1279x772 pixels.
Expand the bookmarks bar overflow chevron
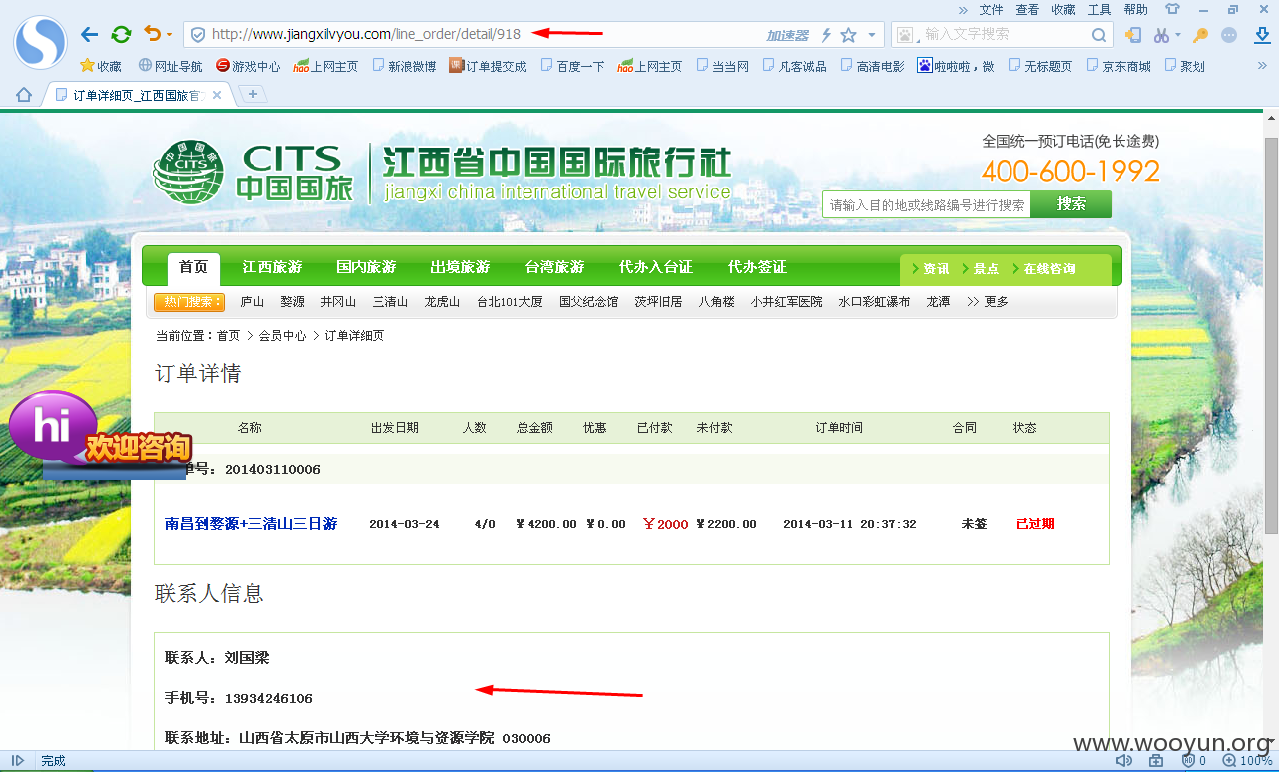click(x=1262, y=66)
